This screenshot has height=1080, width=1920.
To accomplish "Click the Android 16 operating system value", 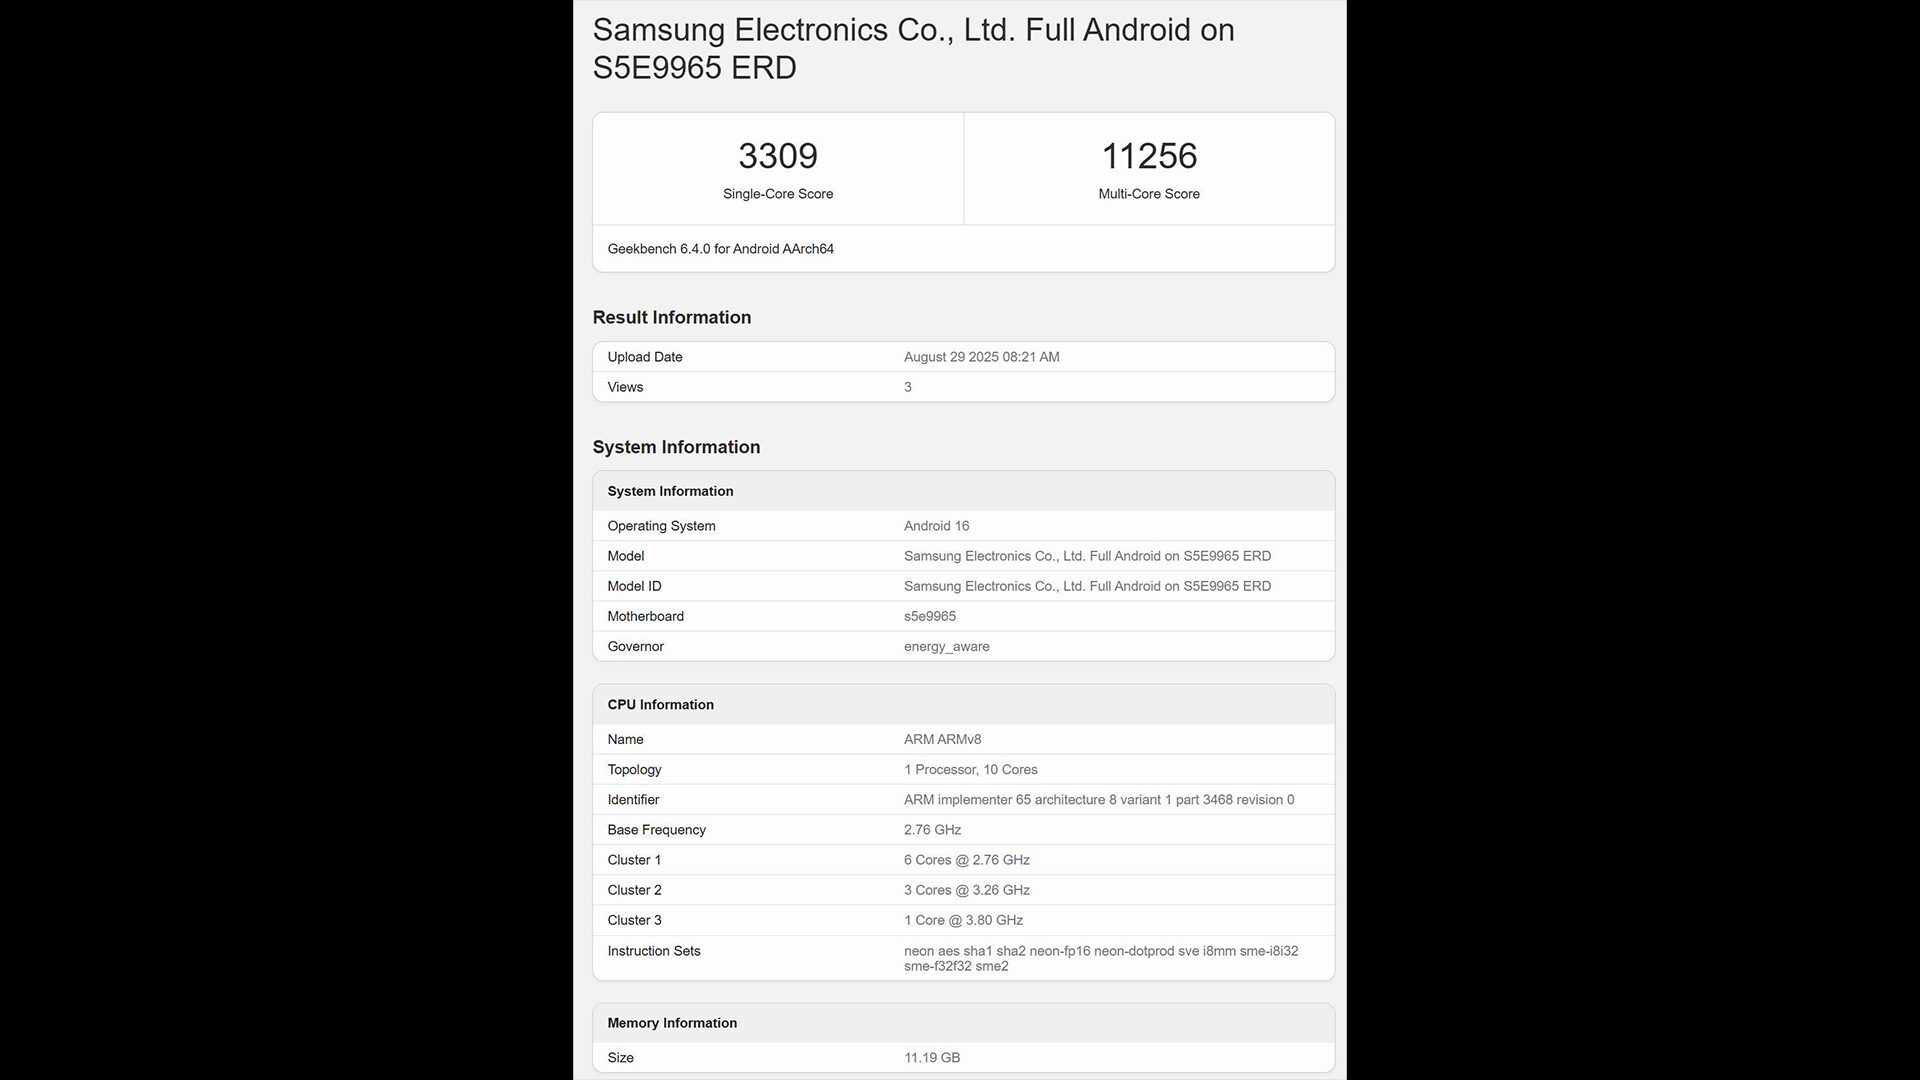I will pos(936,526).
